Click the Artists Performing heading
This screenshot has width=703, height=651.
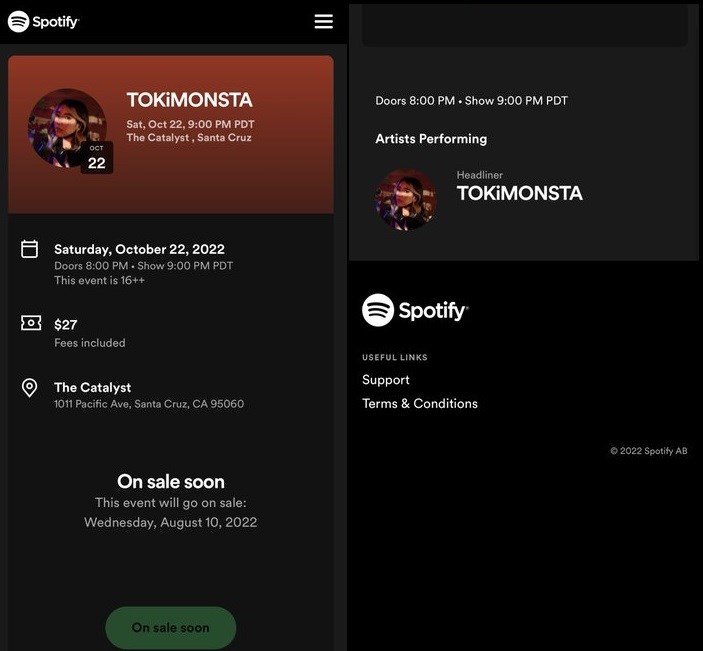coord(431,139)
